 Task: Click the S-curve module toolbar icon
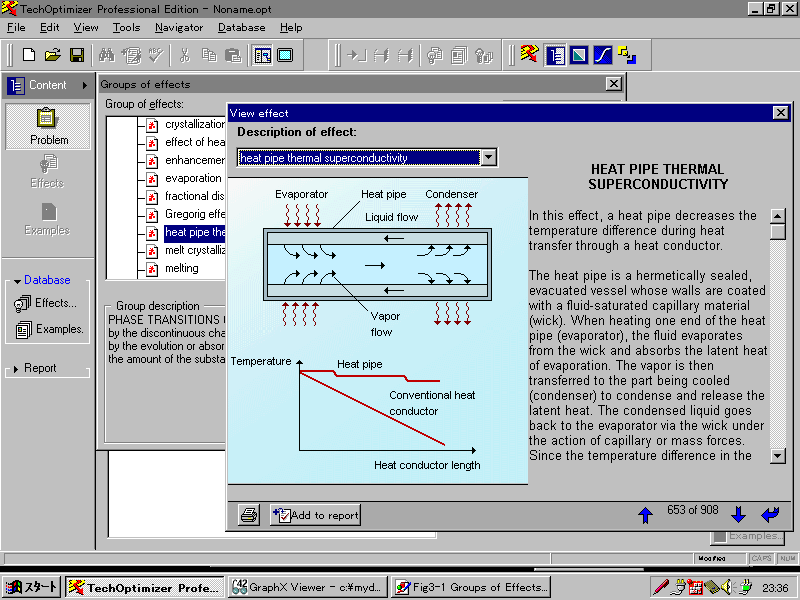pos(603,55)
